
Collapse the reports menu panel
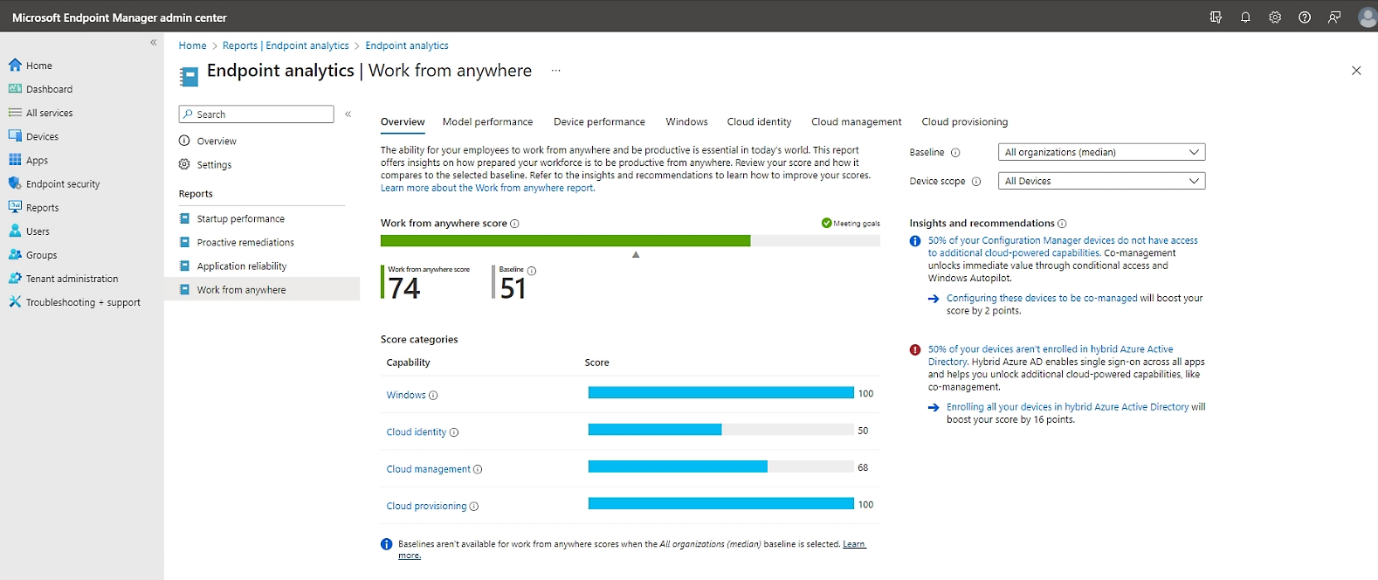(348, 114)
